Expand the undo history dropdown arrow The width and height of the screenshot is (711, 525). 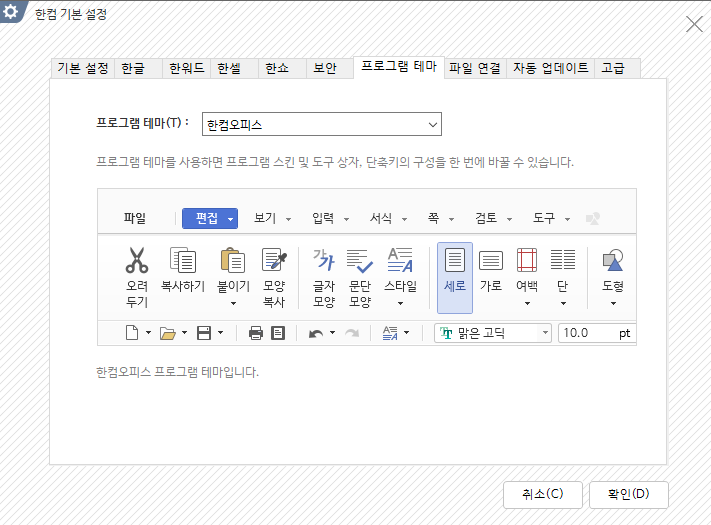coord(332,333)
